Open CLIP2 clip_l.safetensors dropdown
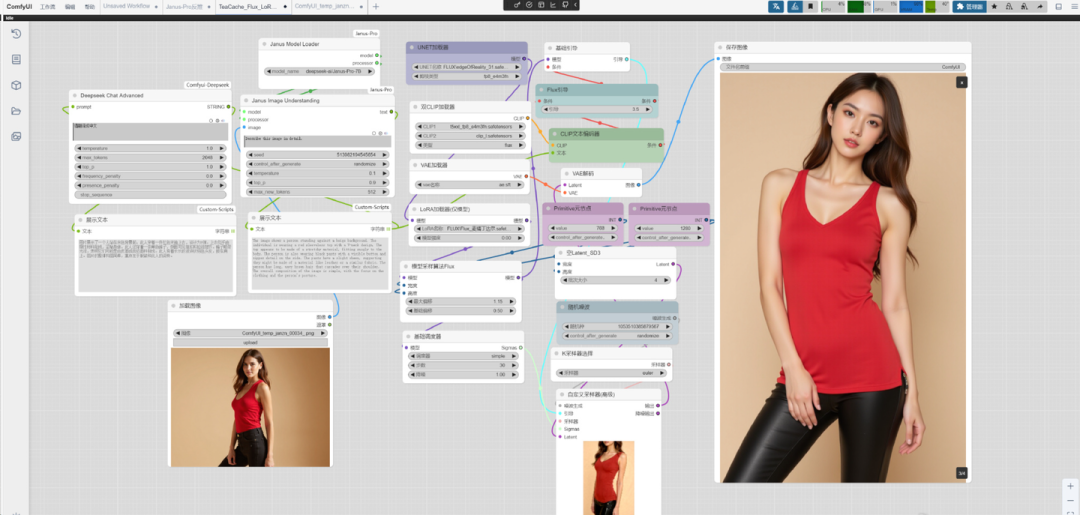This screenshot has width=1080, height=515. [x=470, y=136]
